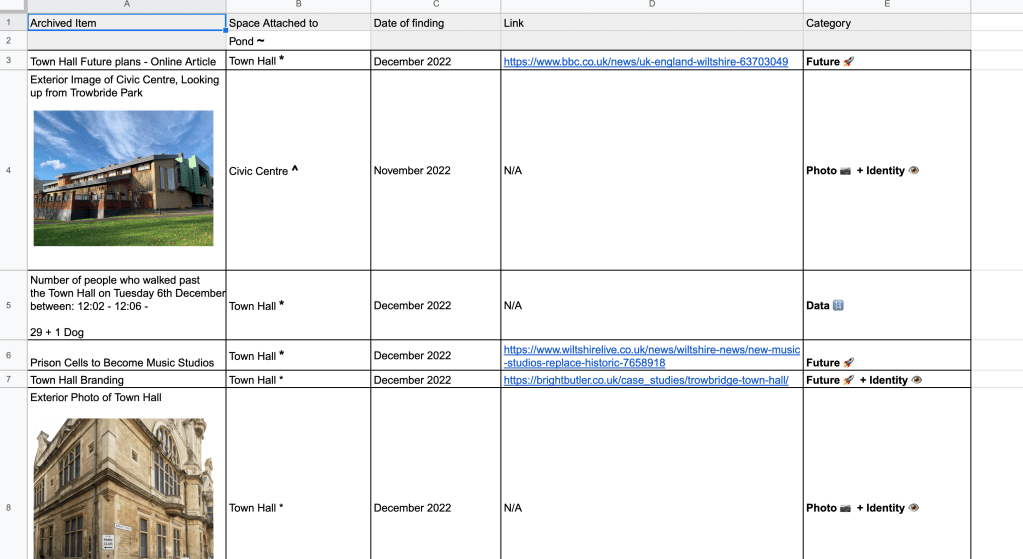Select the column D header
The image size is (1023, 559).
[x=651, y=5]
